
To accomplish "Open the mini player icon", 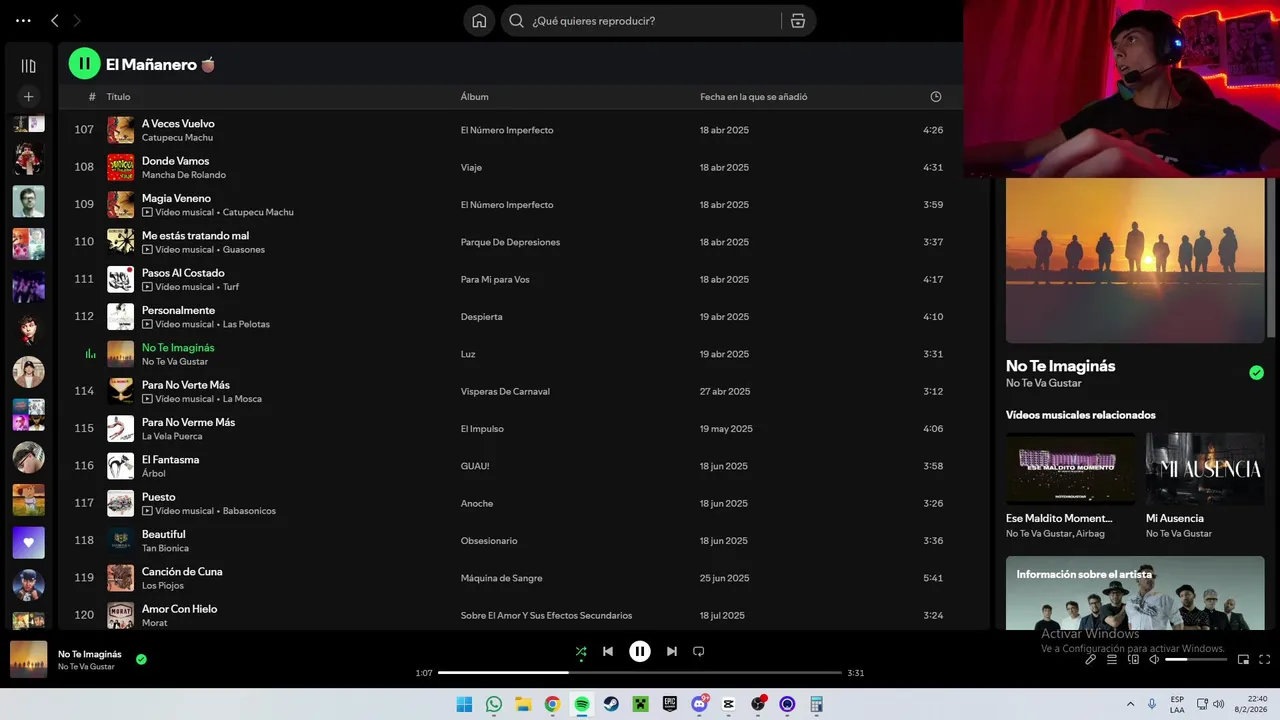I will [1243, 659].
